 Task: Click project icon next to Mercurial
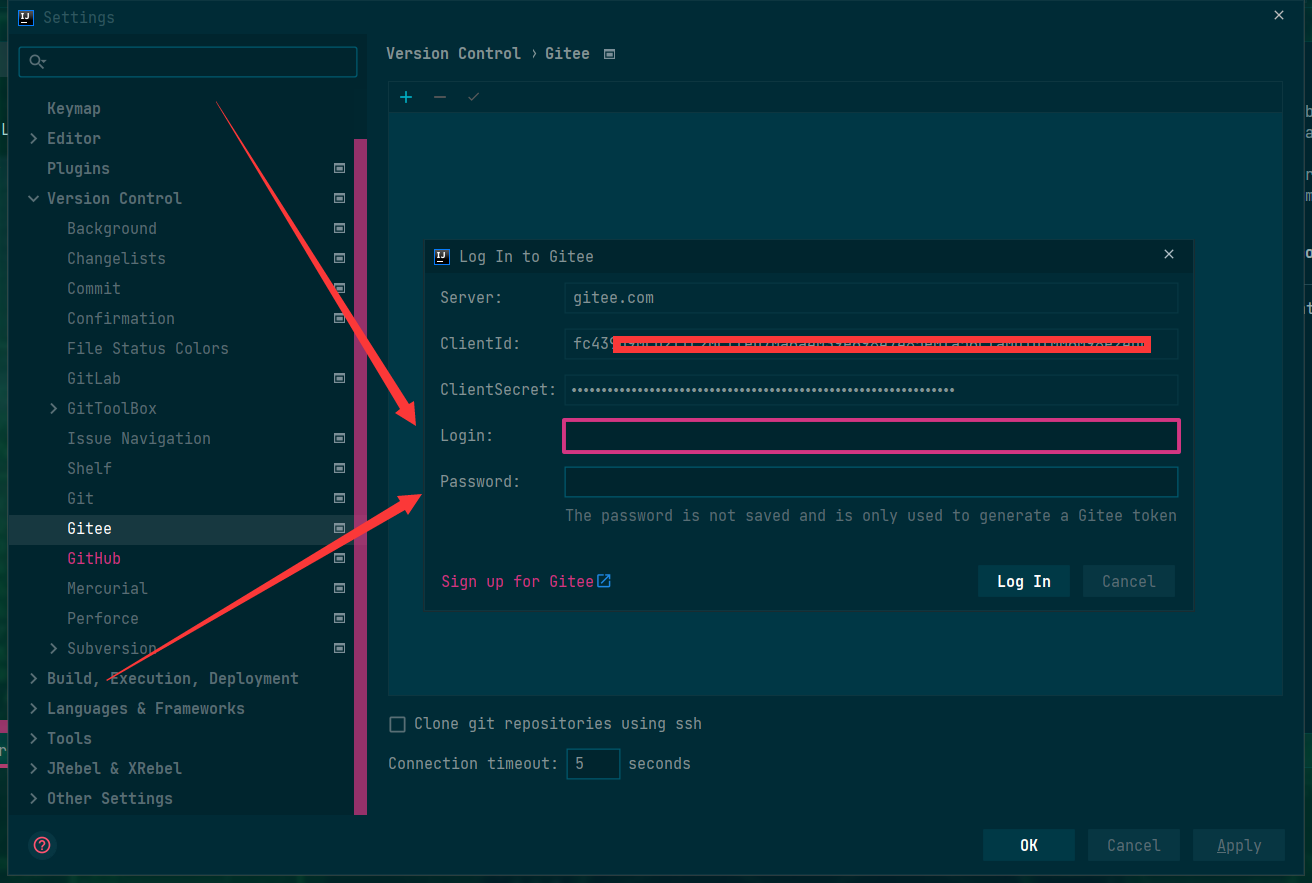340,588
